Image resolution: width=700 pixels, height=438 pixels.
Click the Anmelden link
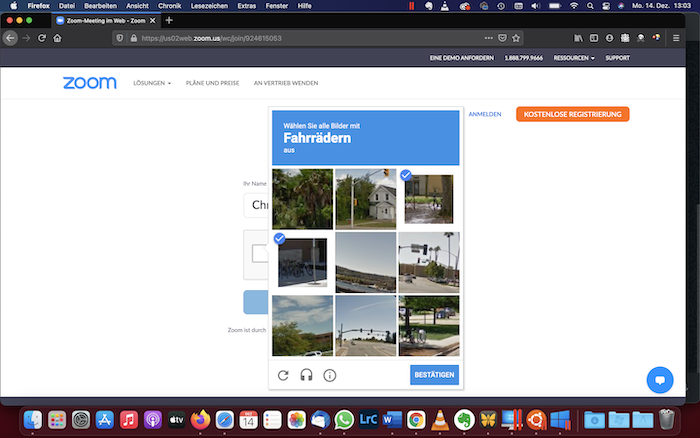[485, 114]
